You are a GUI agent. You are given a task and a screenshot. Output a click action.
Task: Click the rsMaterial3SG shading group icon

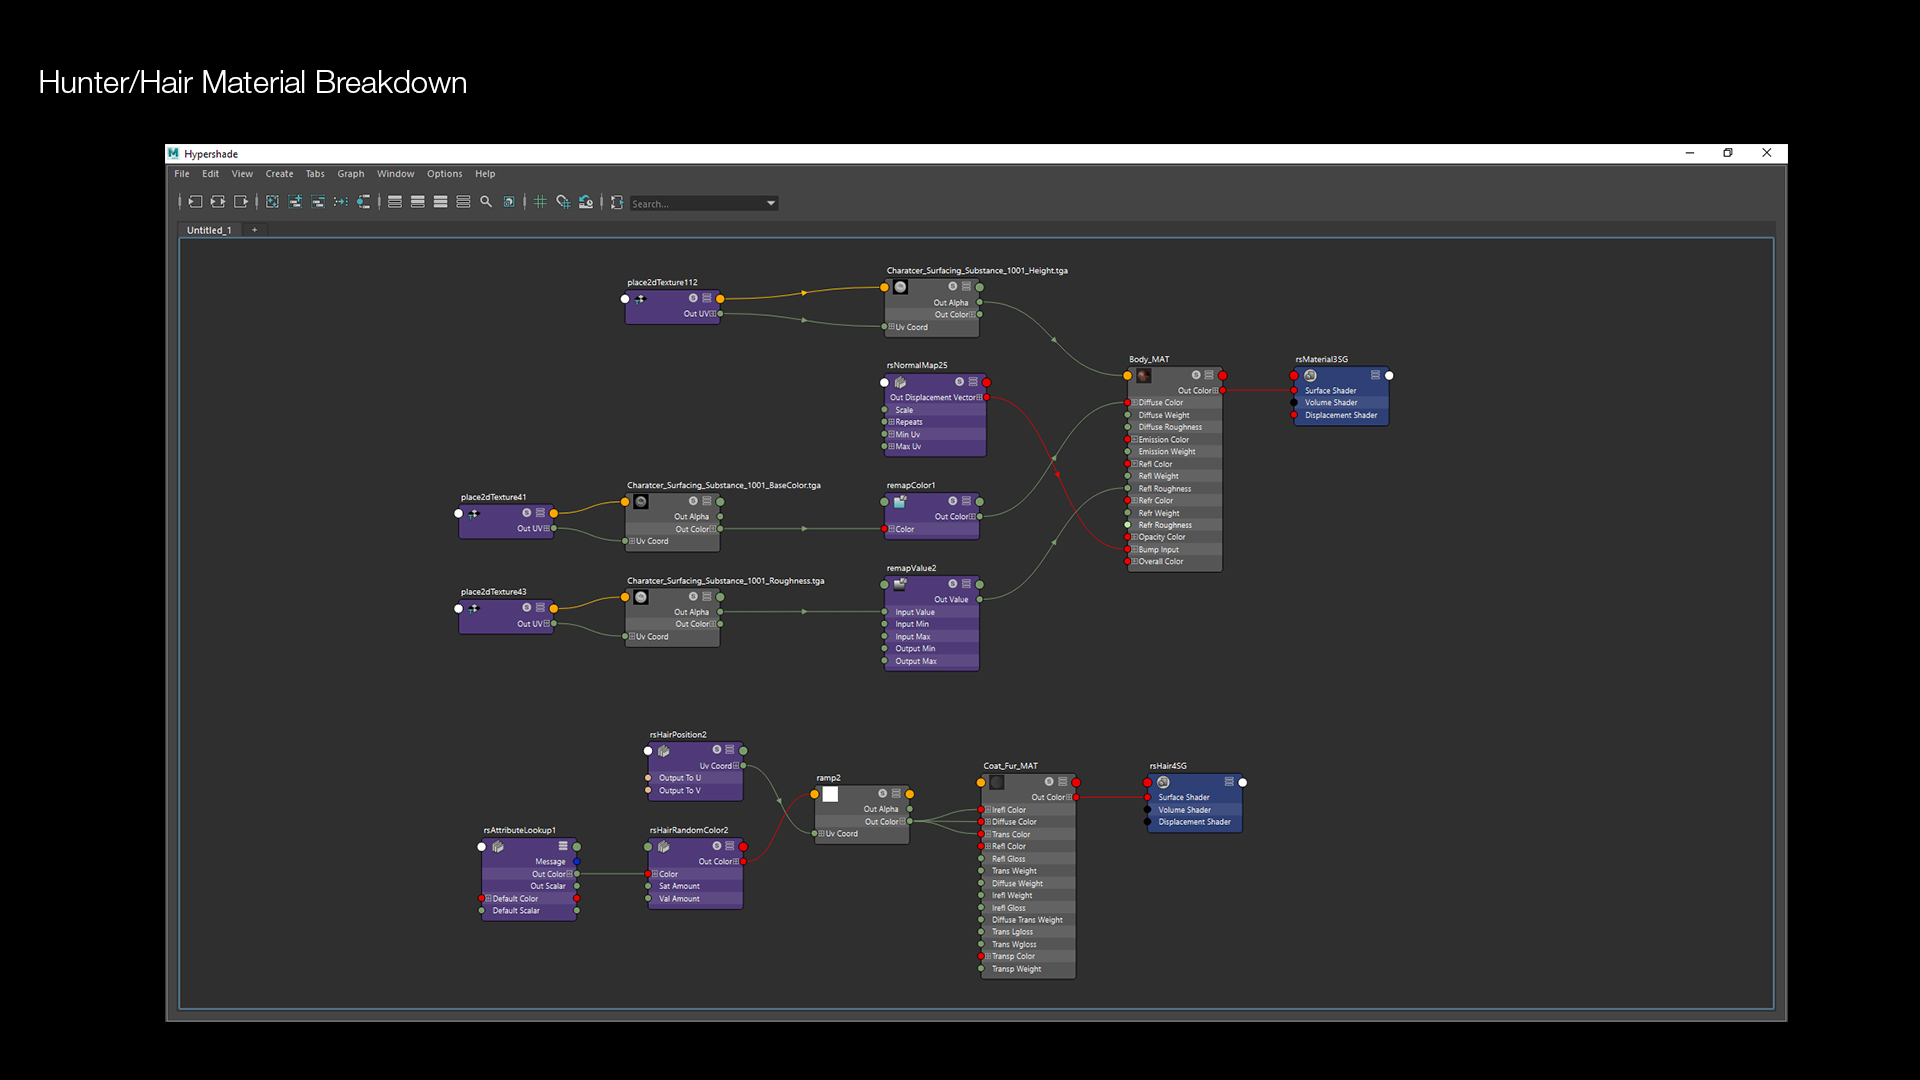(x=1310, y=376)
